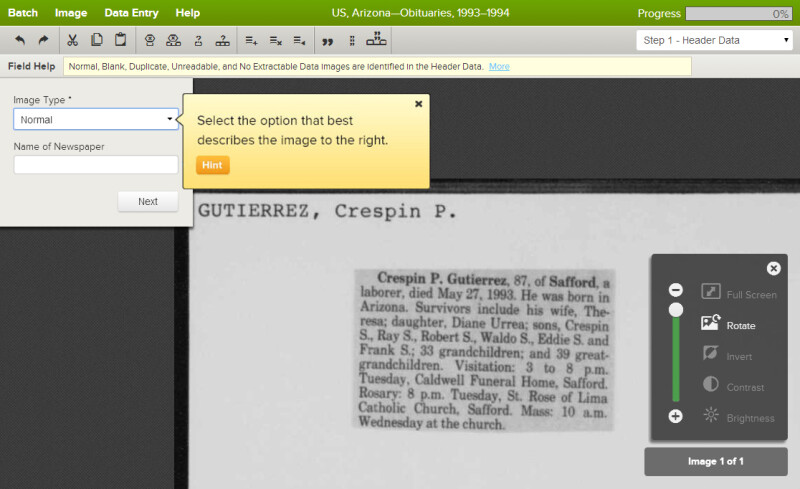Zoom out with the minus button
800x489 pixels.
[x=676, y=290]
